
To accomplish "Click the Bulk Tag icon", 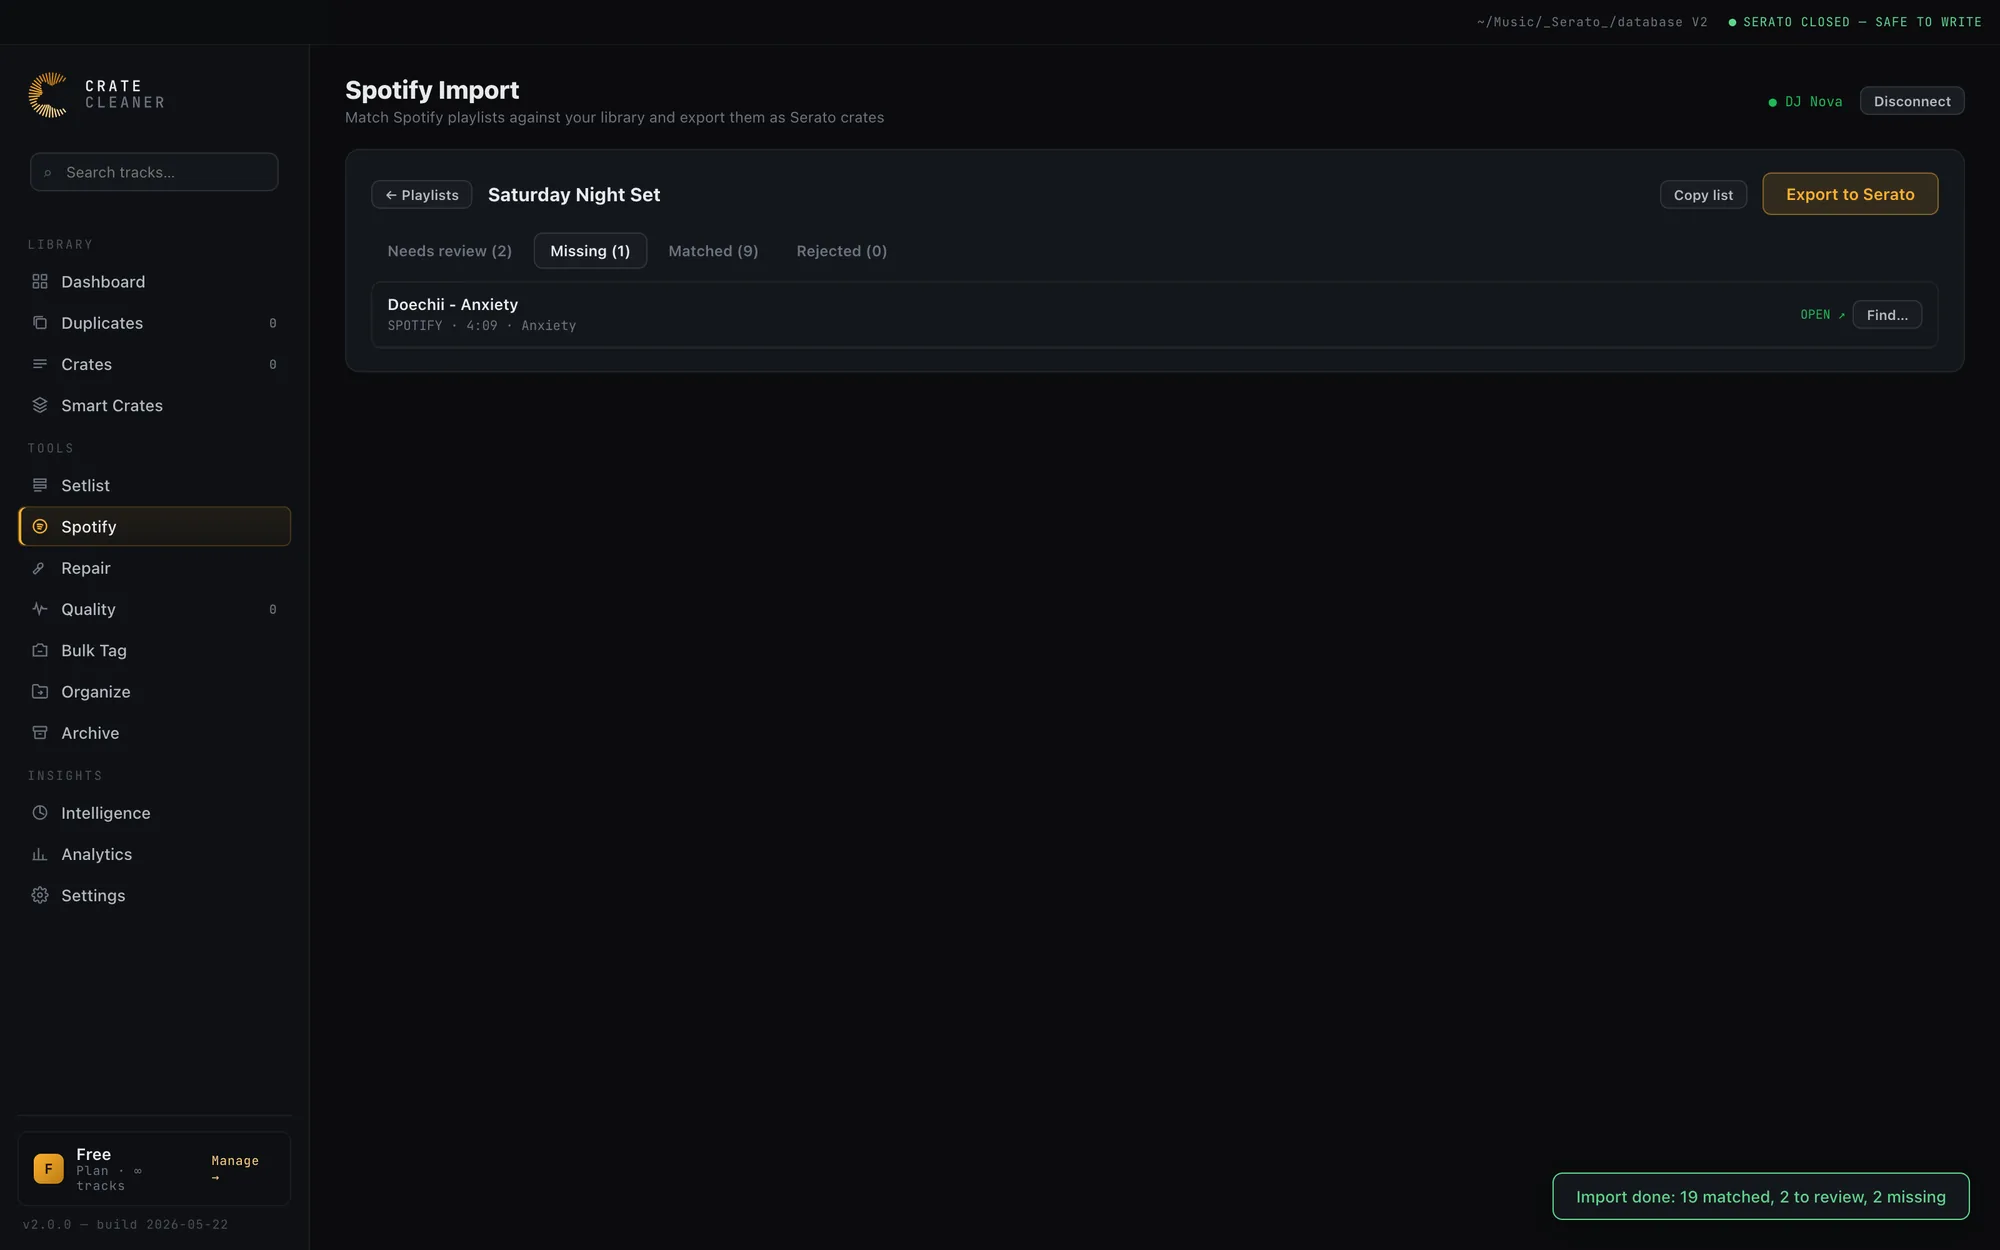I will 40,650.
